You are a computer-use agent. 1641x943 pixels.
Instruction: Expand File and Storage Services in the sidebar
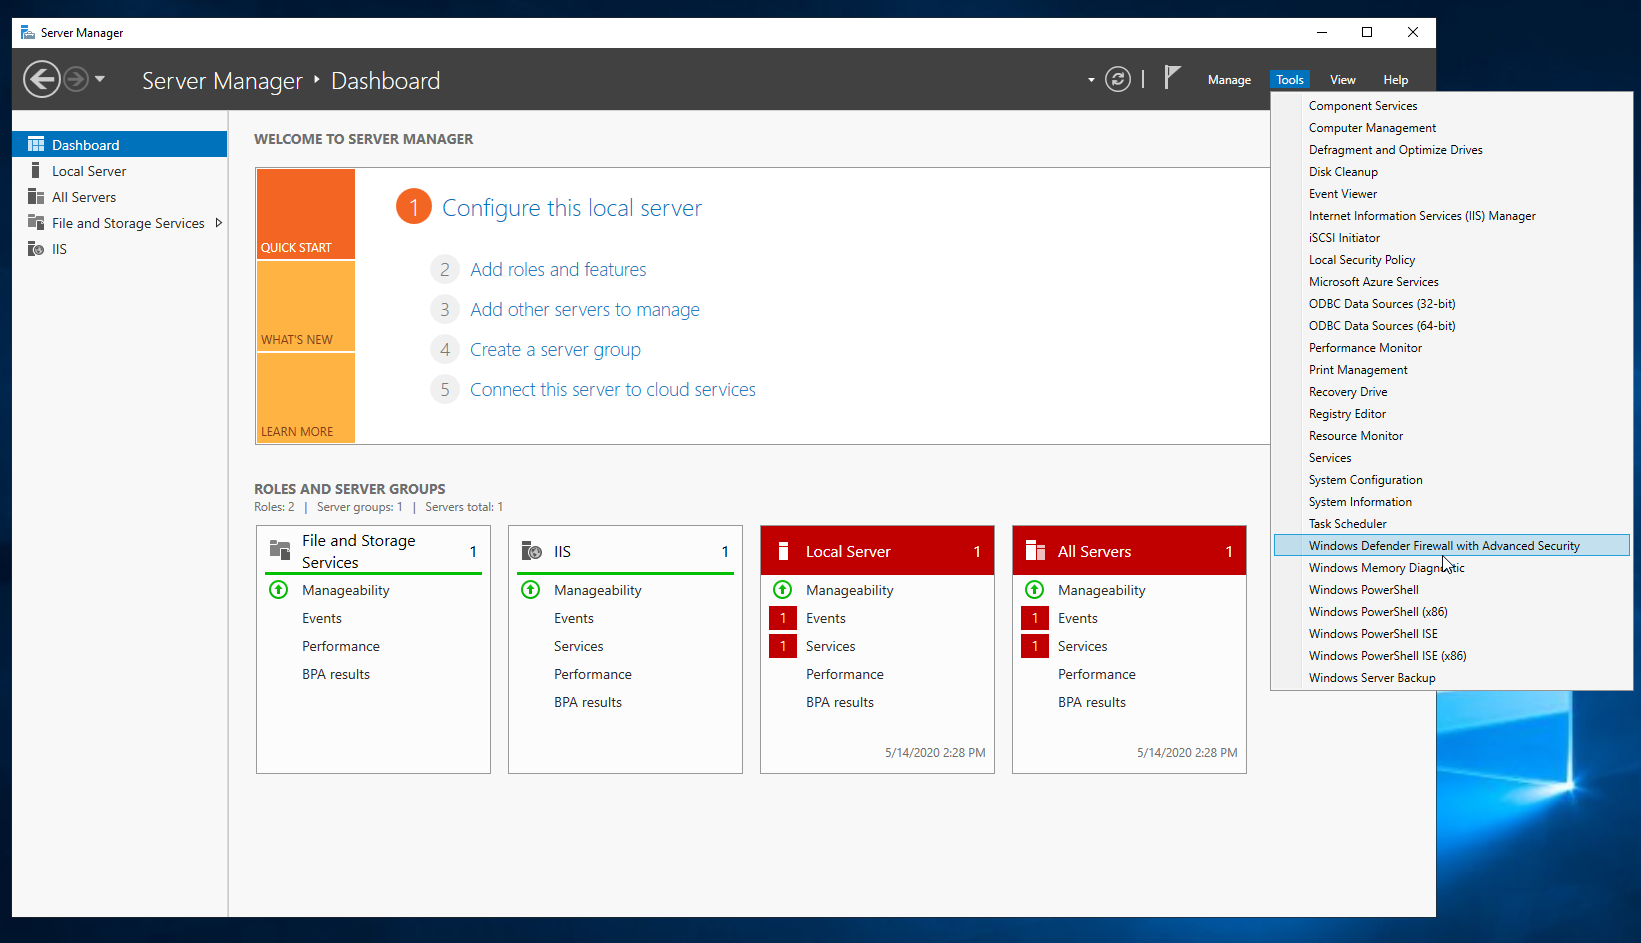pyautogui.click(x=219, y=222)
